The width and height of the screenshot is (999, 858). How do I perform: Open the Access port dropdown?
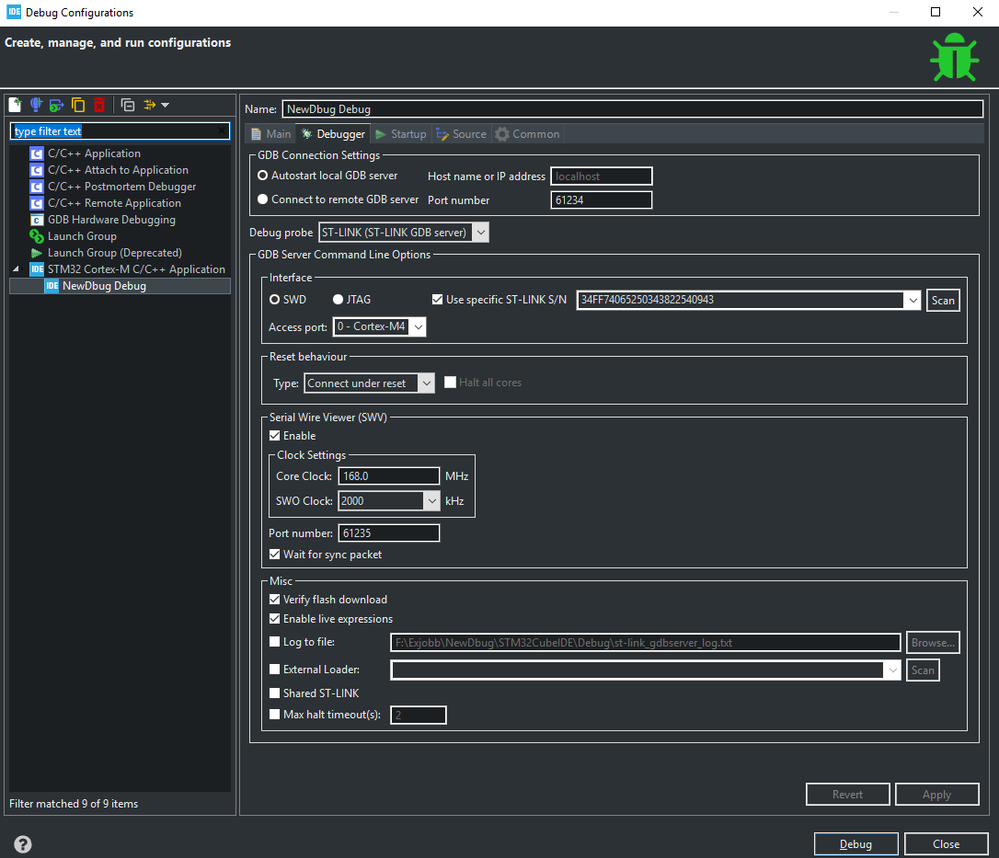point(418,327)
